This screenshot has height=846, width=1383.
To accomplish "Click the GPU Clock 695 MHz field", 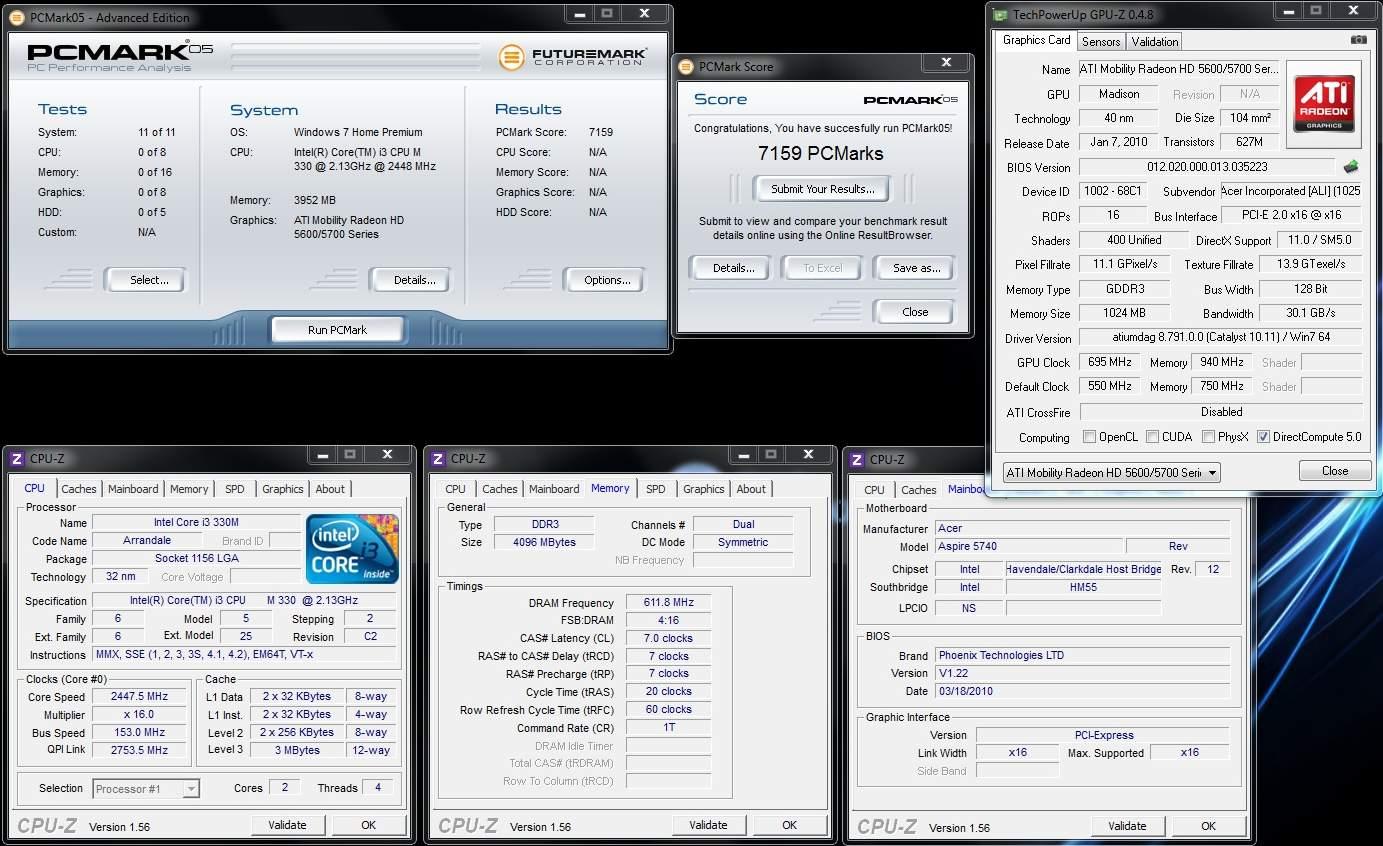I will pyautogui.click(x=1109, y=362).
